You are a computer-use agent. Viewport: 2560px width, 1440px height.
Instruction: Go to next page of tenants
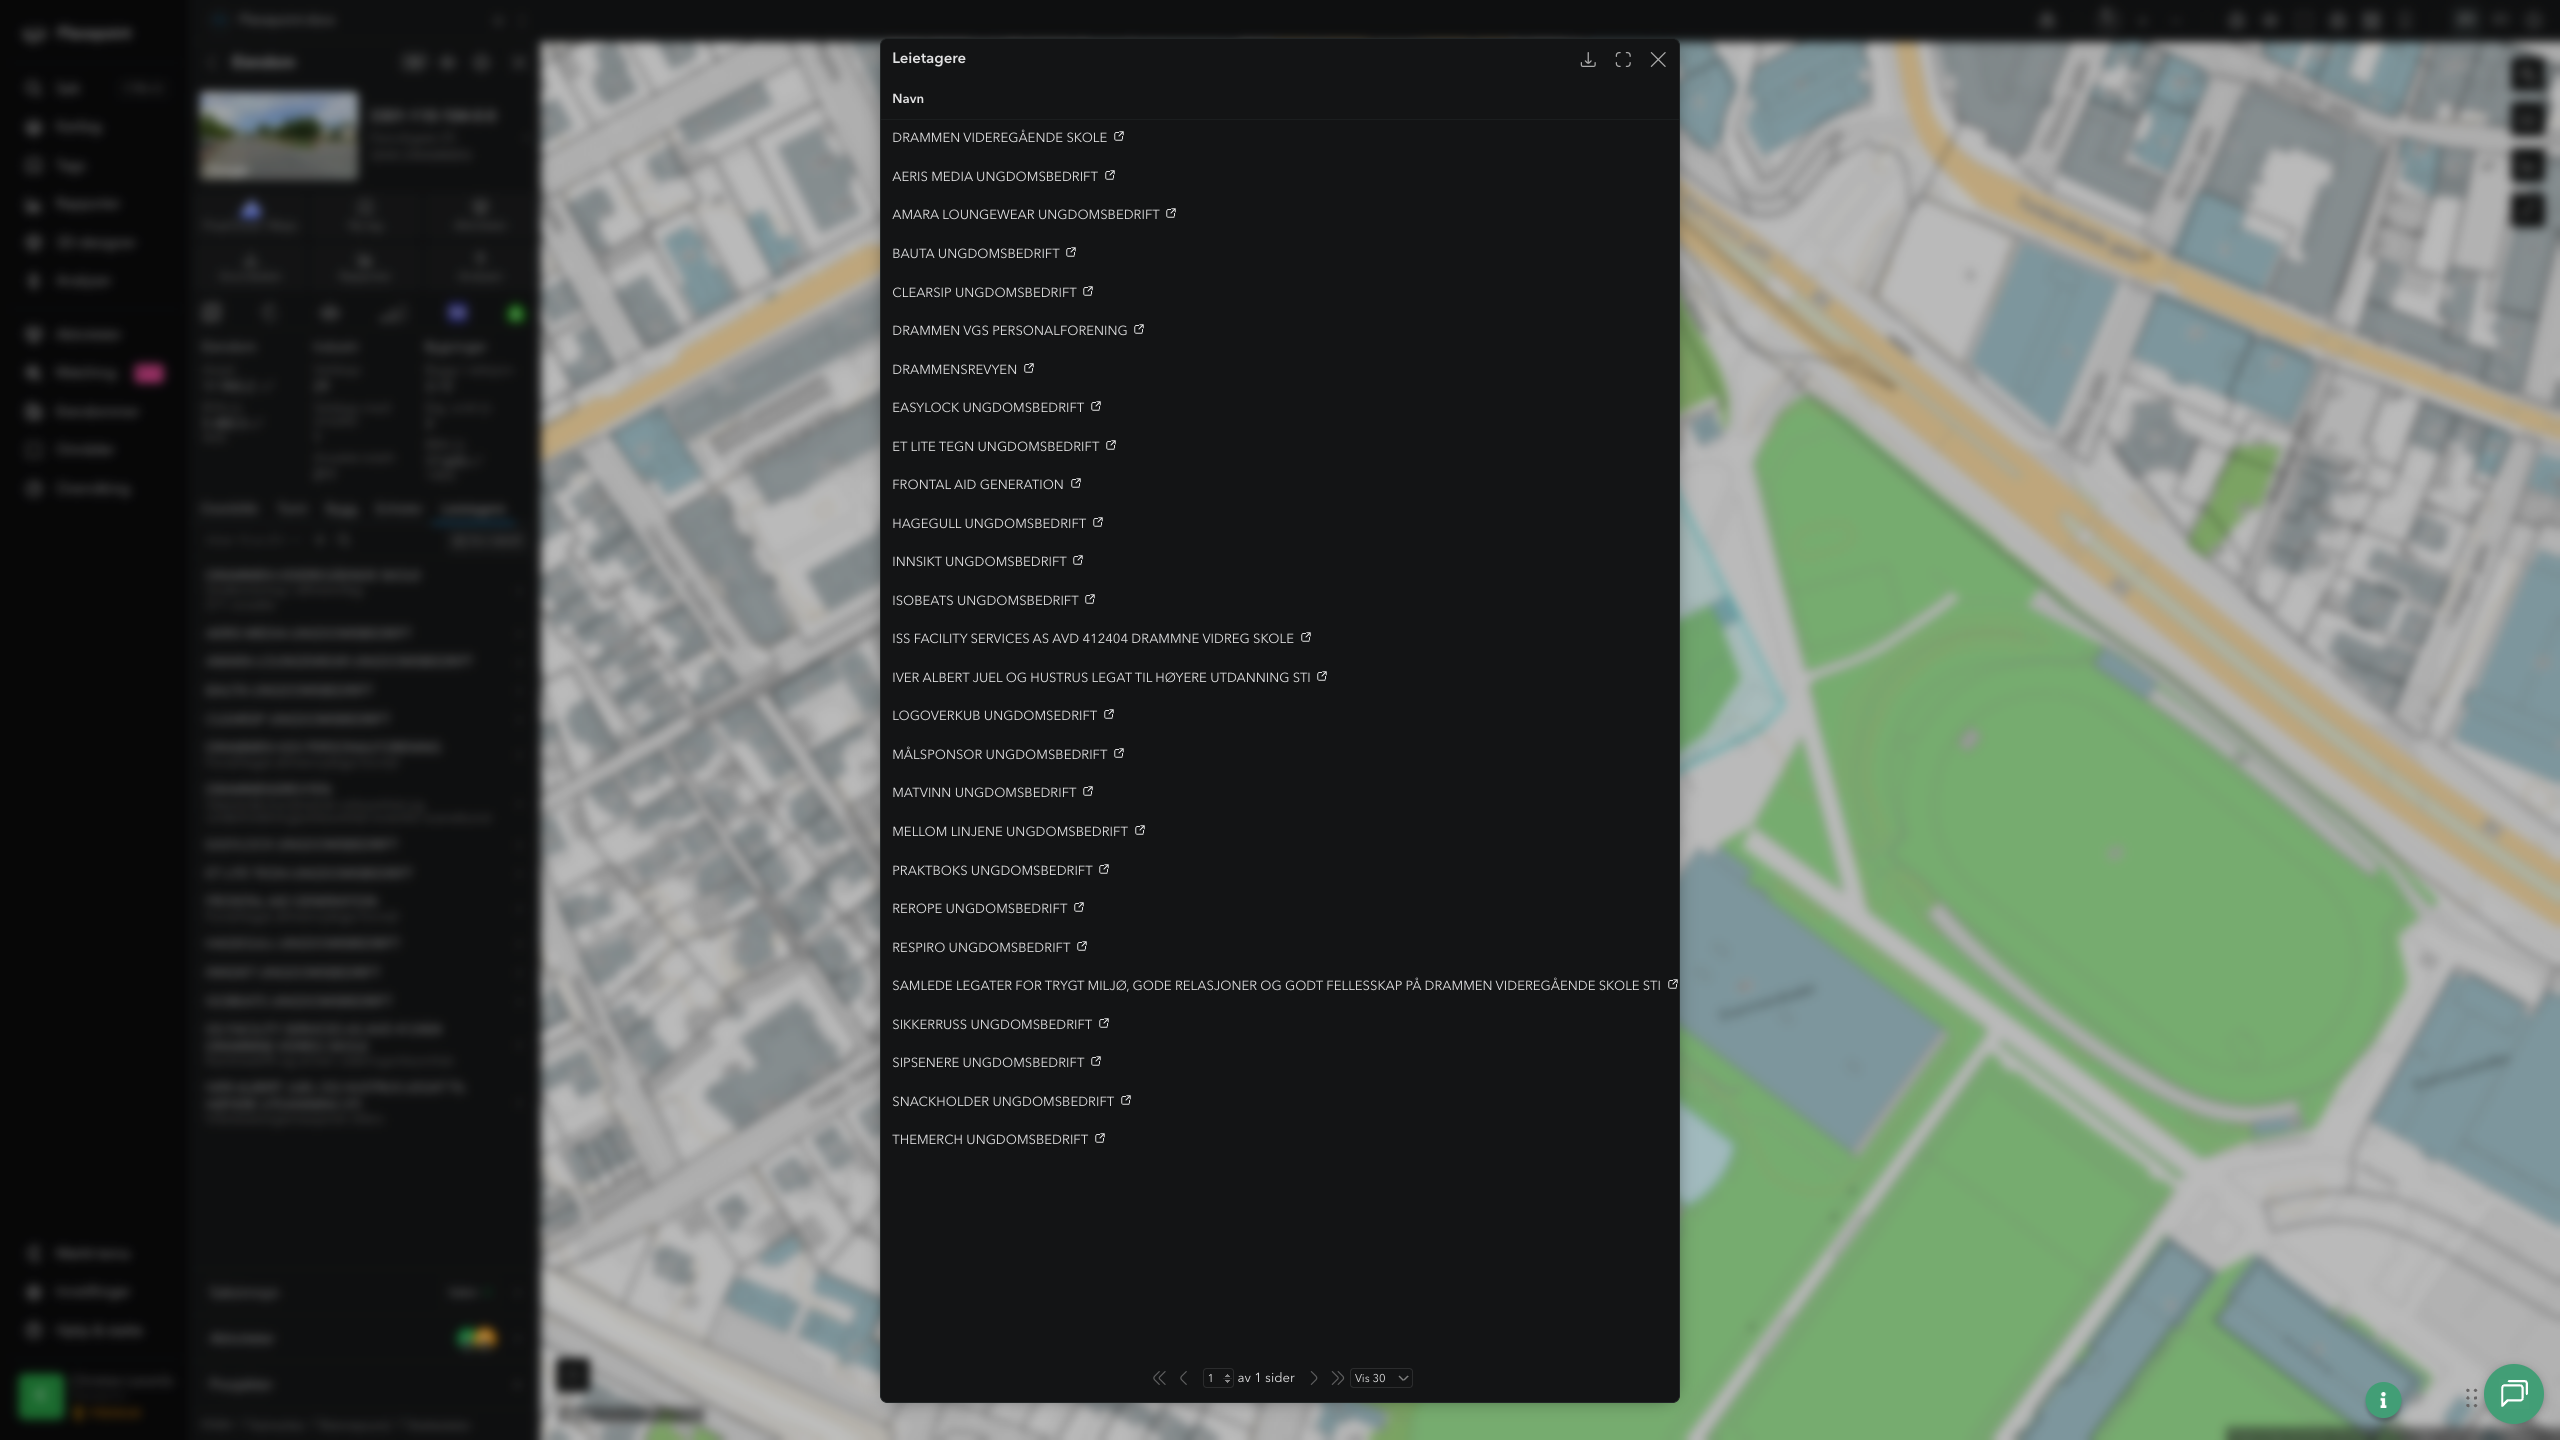[1314, 1378]
